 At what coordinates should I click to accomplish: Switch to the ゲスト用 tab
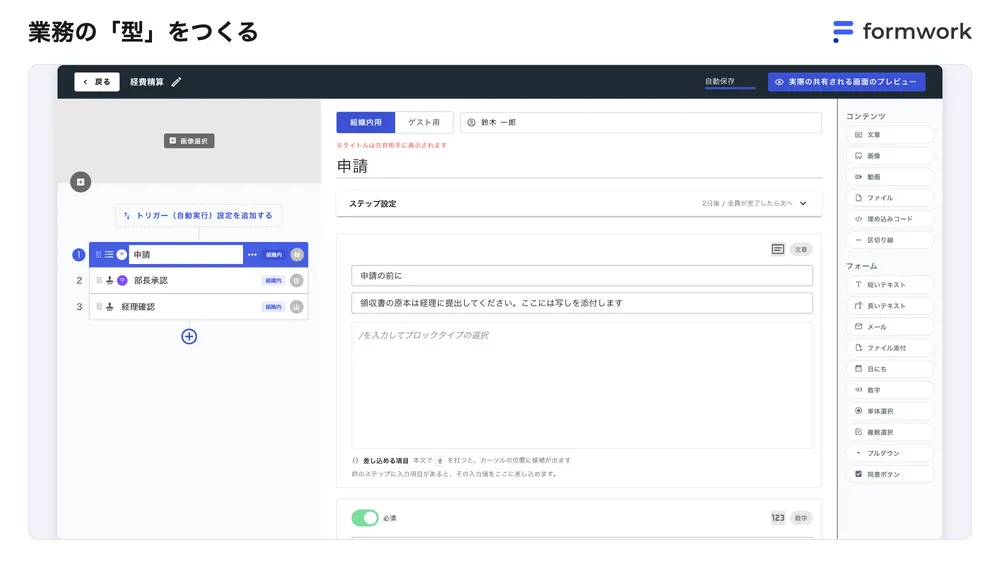424,122
